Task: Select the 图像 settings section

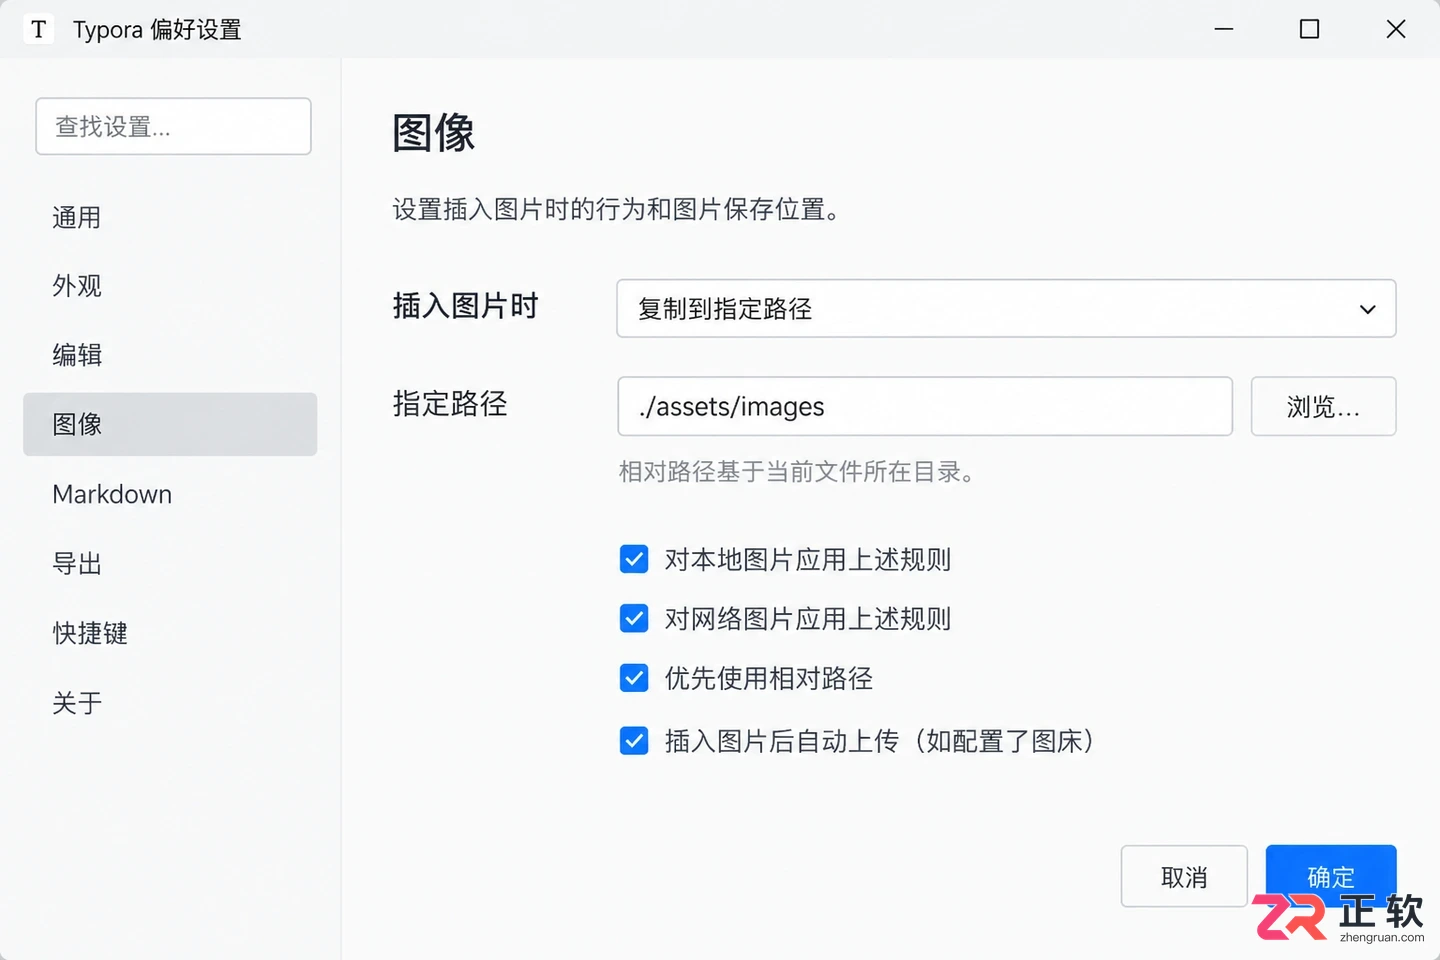Action: pos(170,424)
